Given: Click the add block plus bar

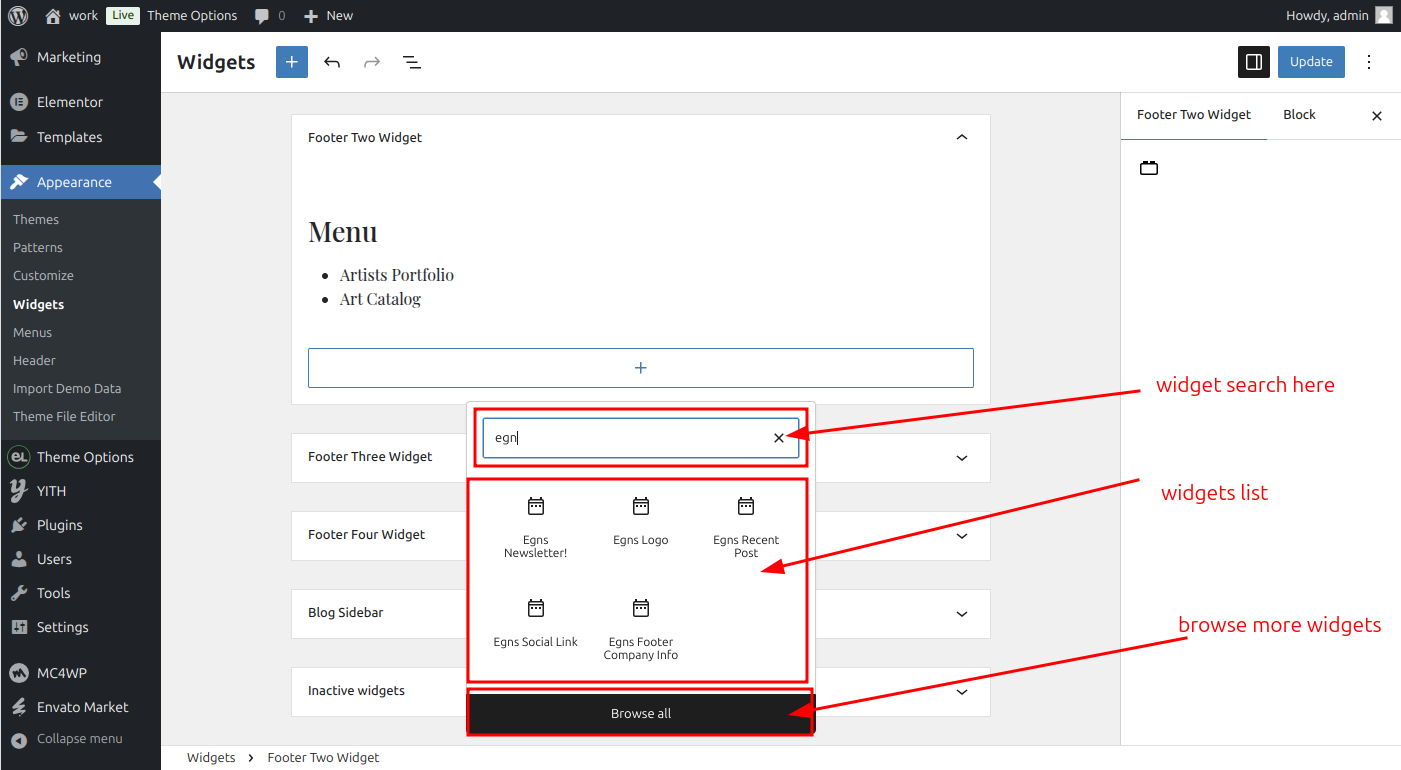Looking at the screenshot, I should click(641, 368).
